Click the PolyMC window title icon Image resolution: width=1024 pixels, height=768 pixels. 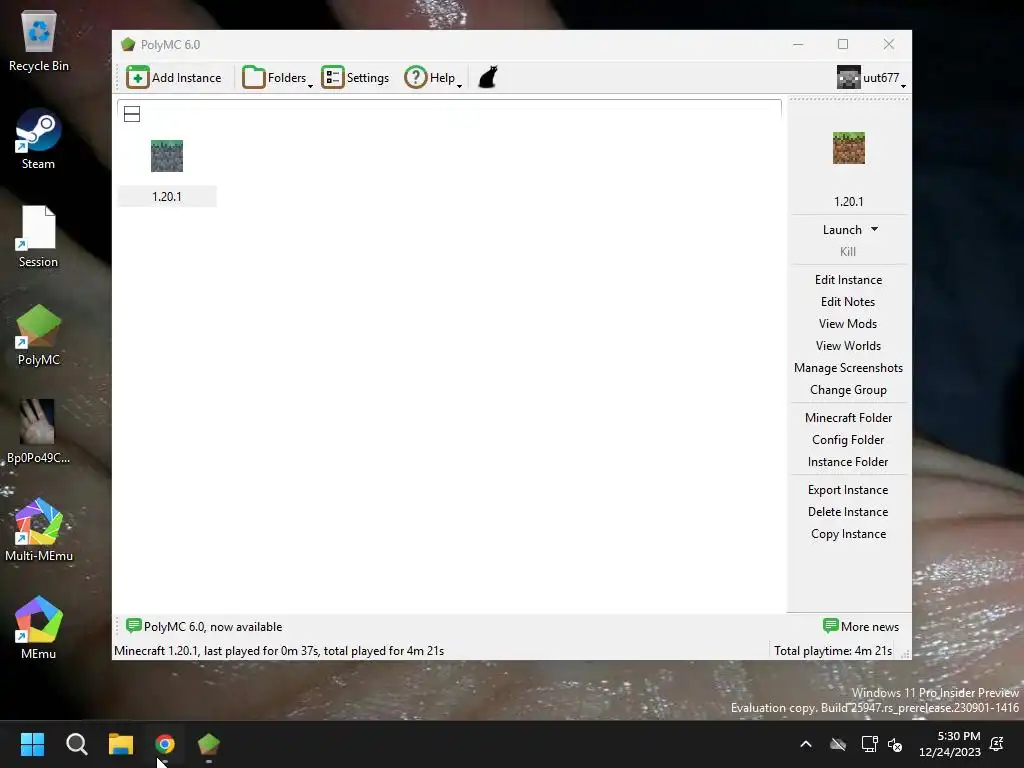(x=128, y=44)
